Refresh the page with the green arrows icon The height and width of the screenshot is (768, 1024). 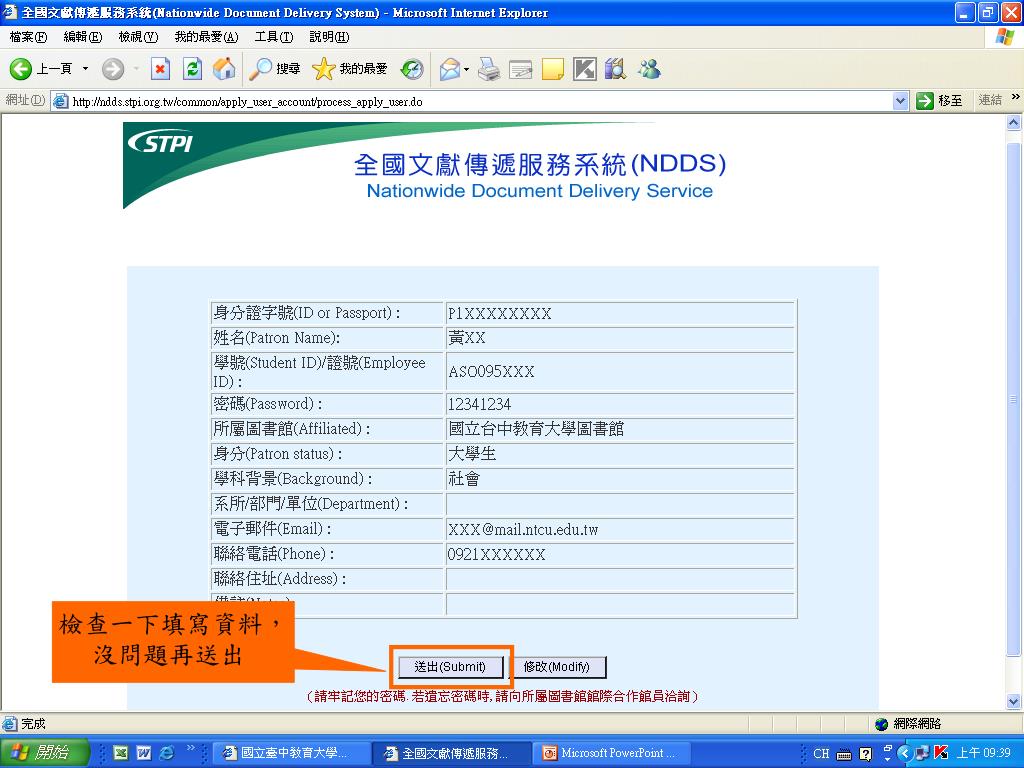click(x=192, y=69)
